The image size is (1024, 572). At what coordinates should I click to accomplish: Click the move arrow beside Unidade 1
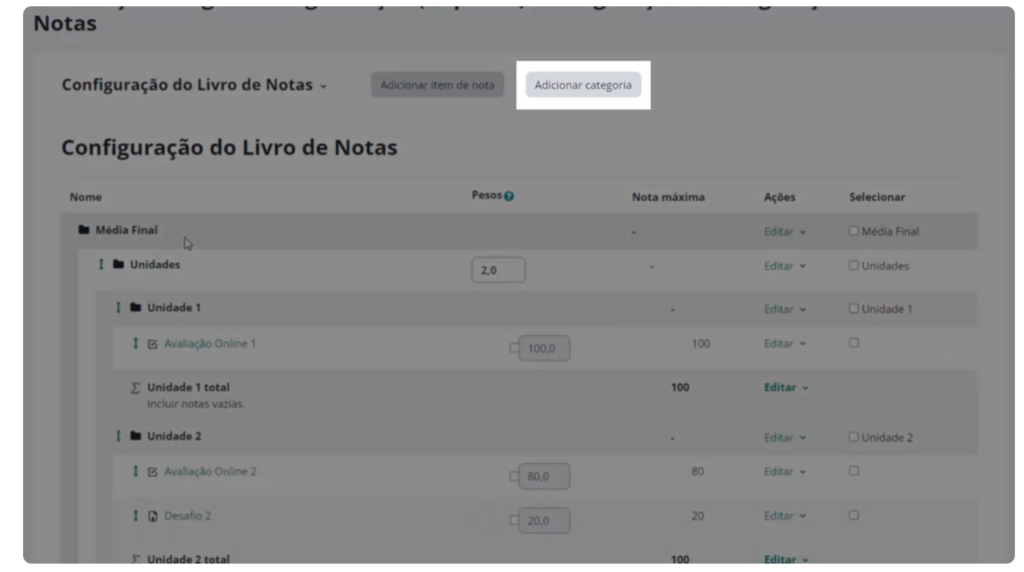tap(118, 307)
